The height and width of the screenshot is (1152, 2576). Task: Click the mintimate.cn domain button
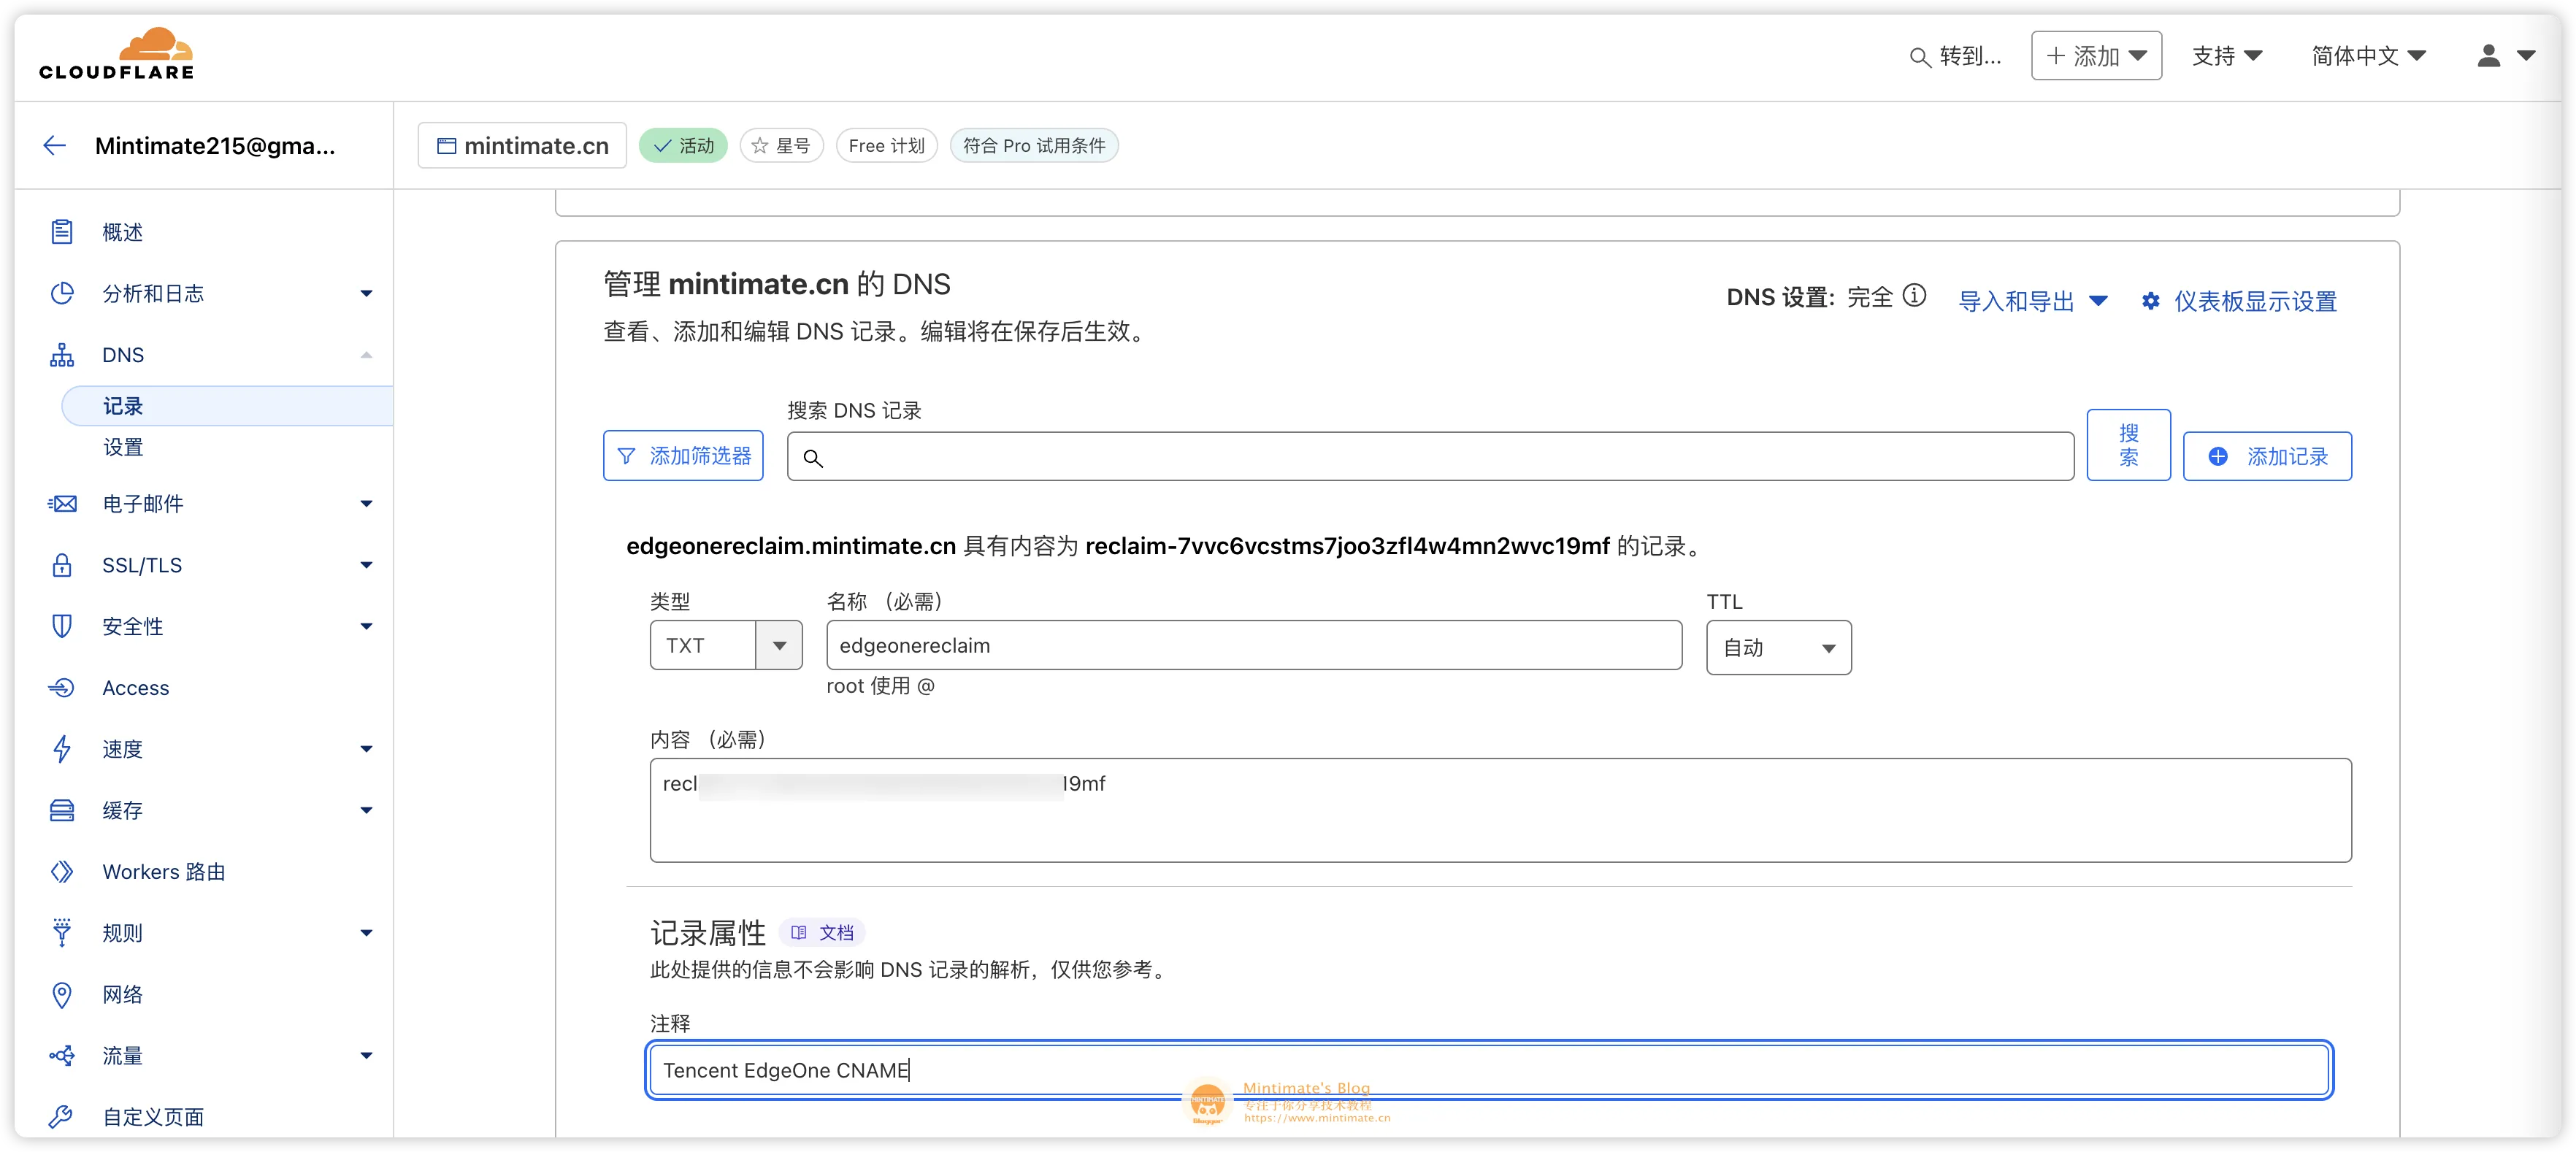(x=522, y=146)
